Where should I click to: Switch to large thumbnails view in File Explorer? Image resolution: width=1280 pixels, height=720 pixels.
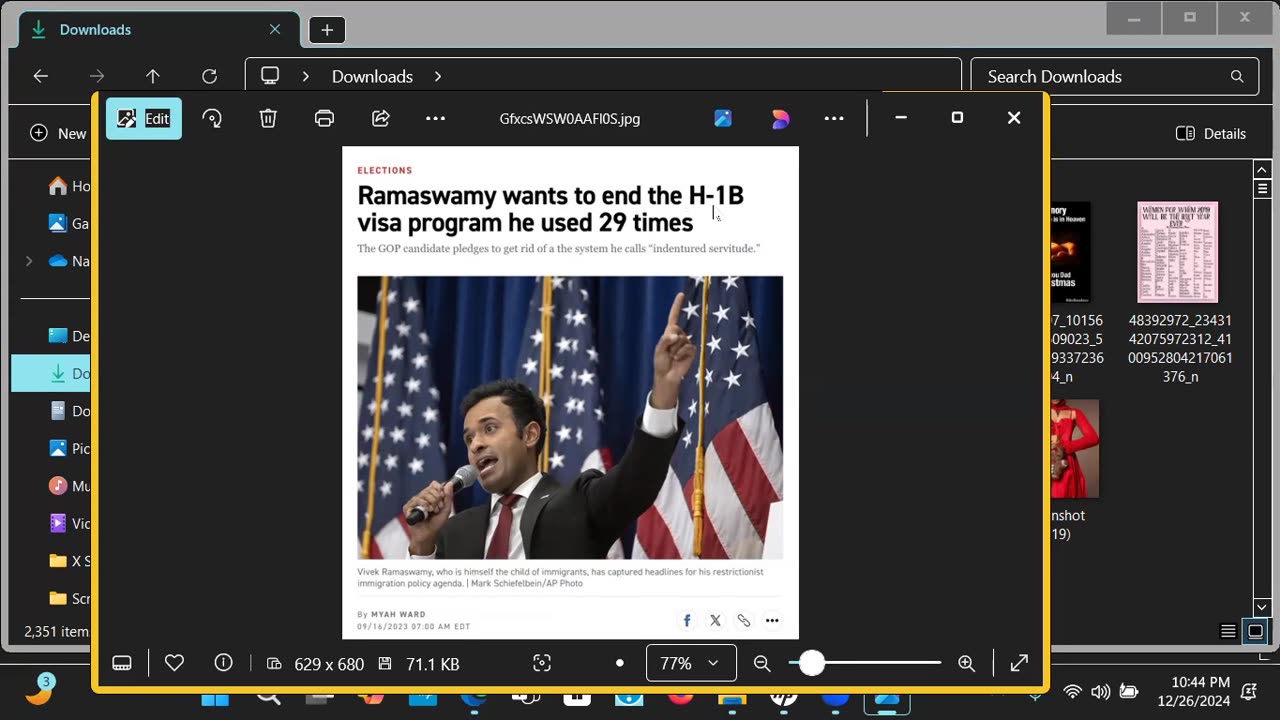[x=1255, y=631]
